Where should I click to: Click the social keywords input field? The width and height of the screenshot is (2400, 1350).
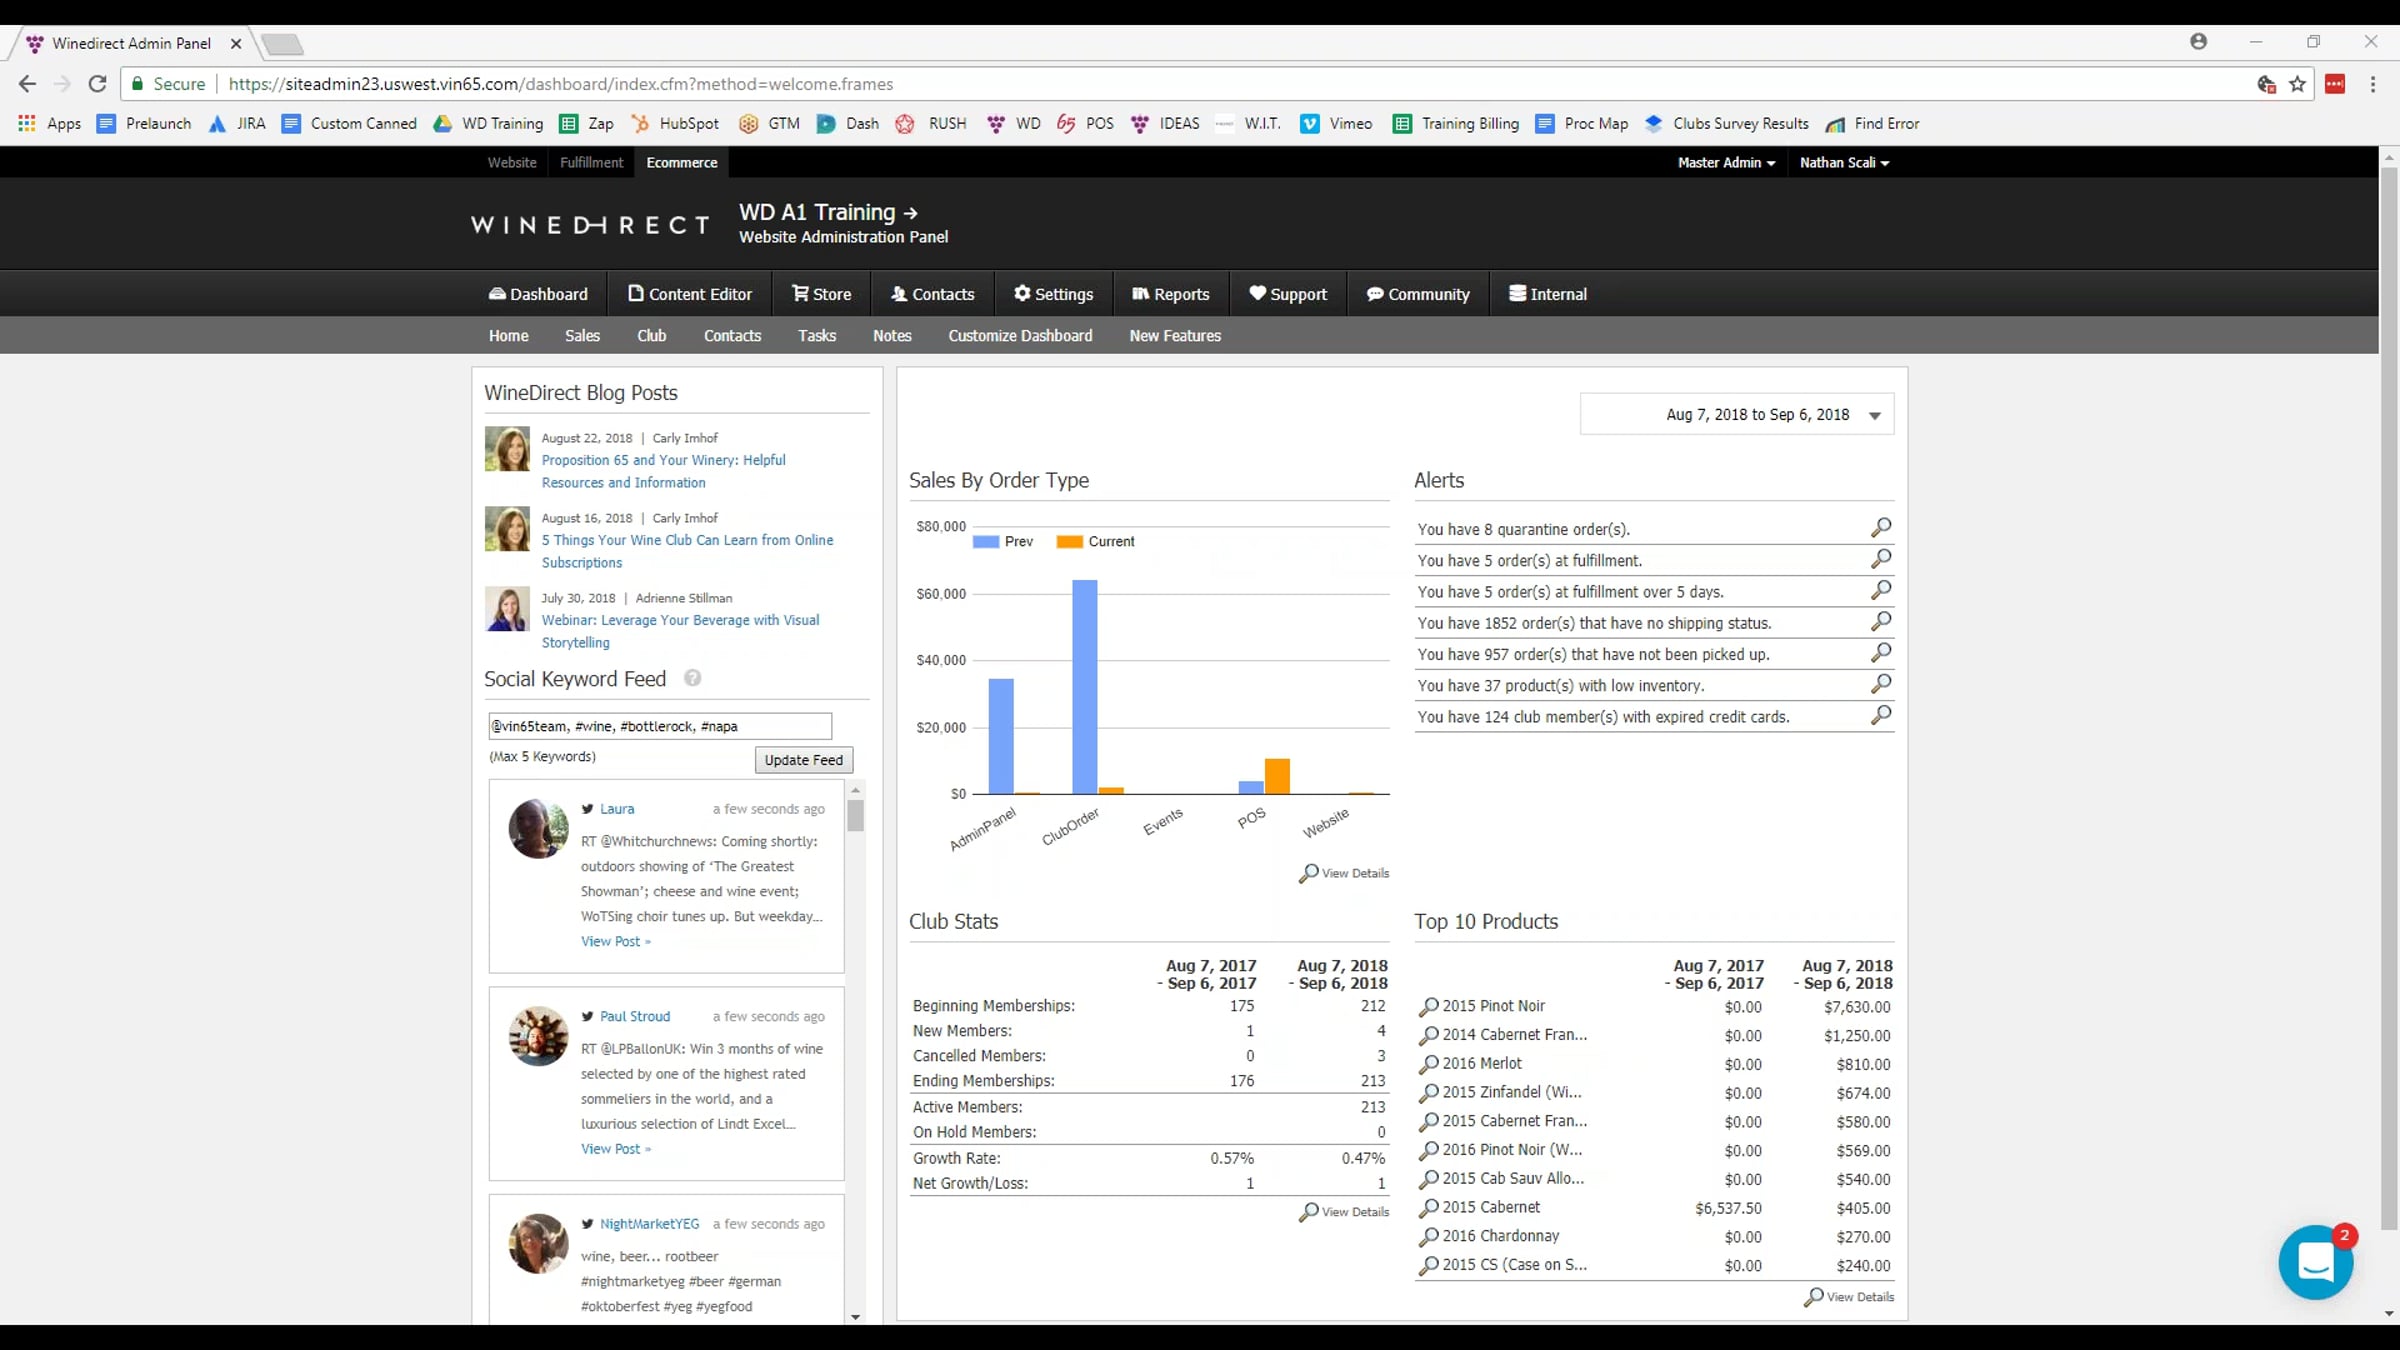[660, 726]
